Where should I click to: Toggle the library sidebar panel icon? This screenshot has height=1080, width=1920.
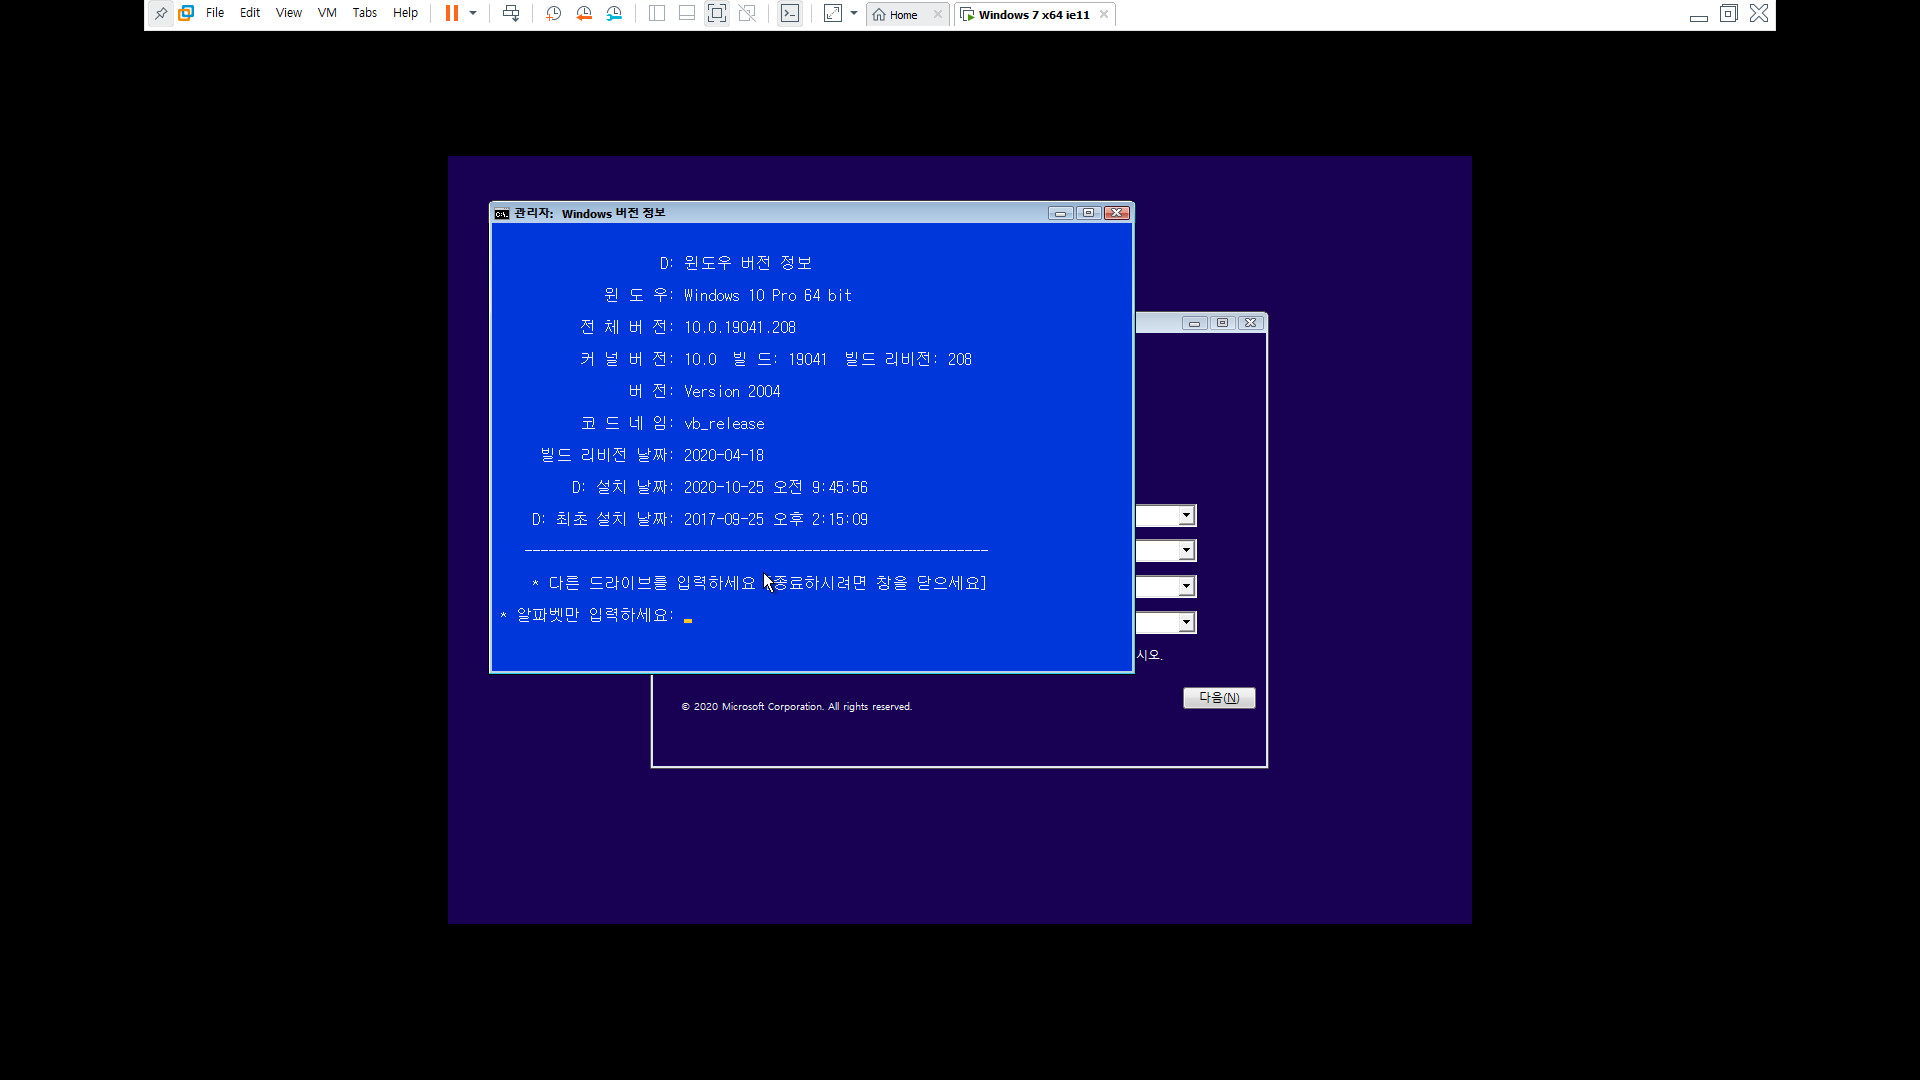click(657, 14)
